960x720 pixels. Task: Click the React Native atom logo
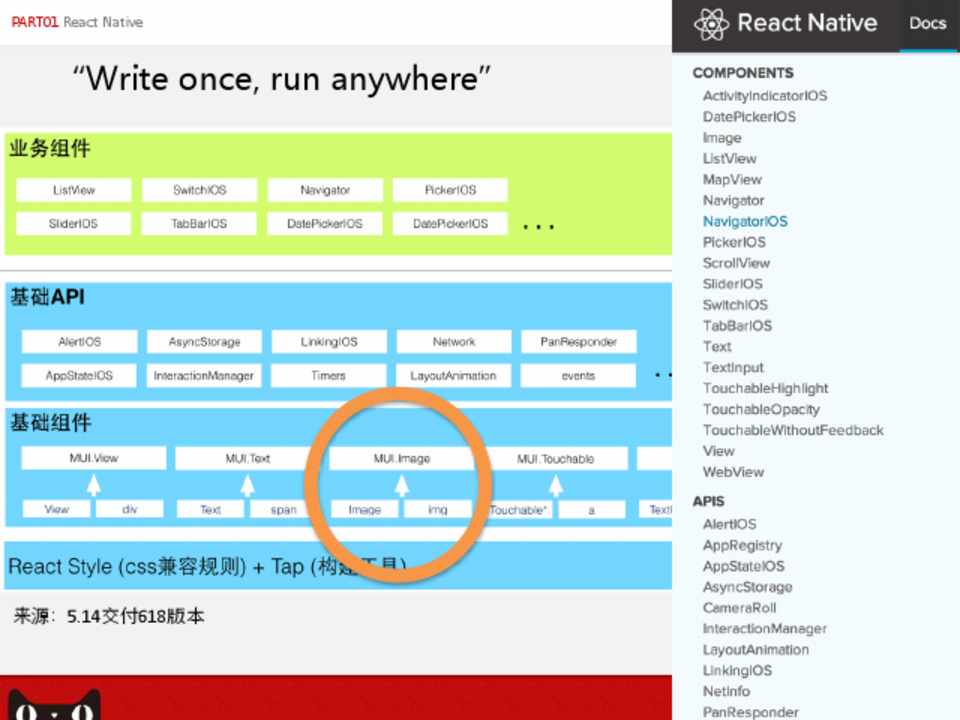711,24
